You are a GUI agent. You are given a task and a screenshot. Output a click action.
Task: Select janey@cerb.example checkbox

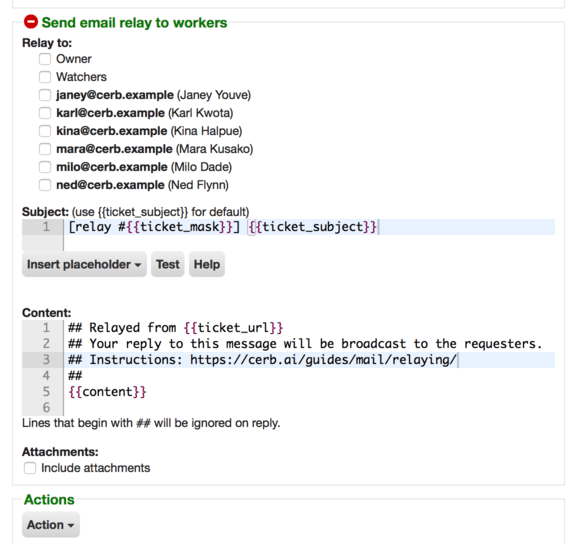(x=45, y=95)
